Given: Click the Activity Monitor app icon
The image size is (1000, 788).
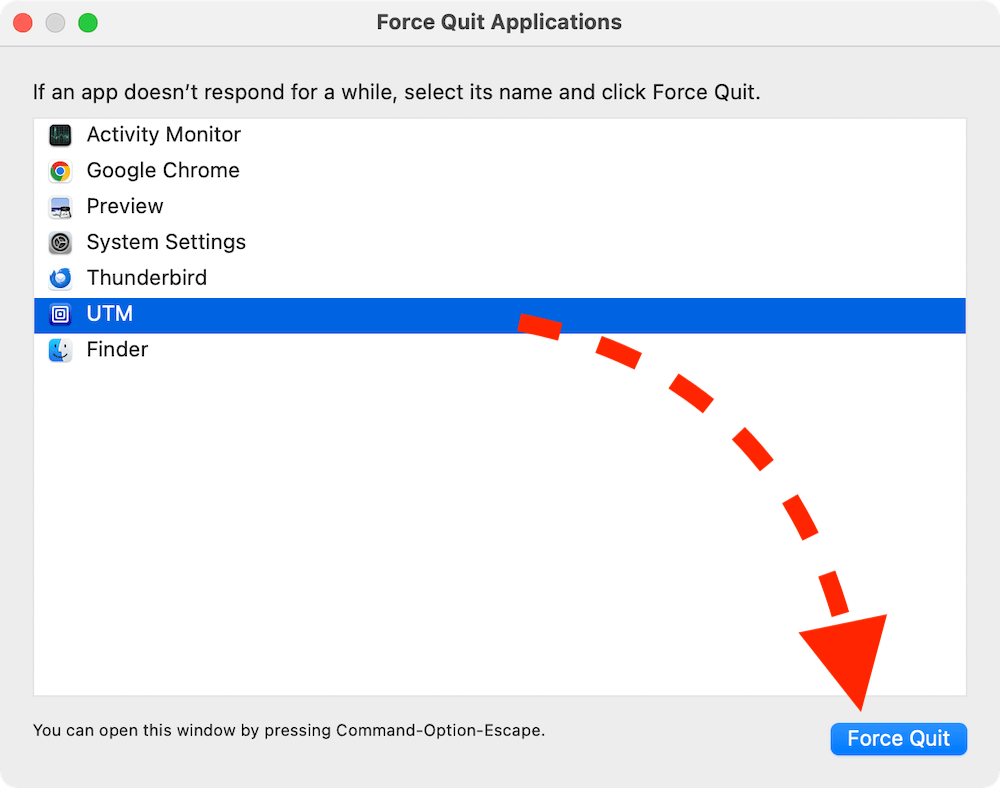Looking at the screenshot, I should tap(60, 135).
